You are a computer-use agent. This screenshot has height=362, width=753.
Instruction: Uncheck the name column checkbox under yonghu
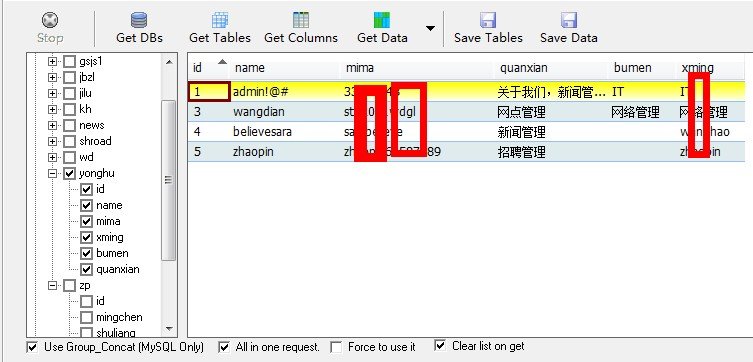point(86,205)
